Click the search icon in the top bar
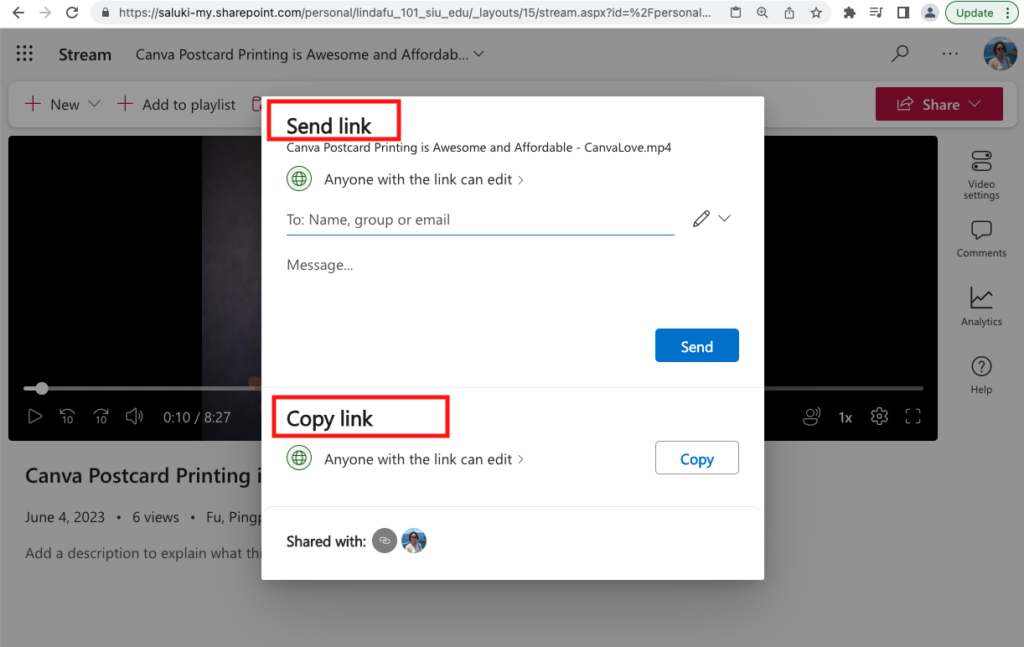Image resolution: width=1024 pixels, height=647 pixels. [900, 54]
